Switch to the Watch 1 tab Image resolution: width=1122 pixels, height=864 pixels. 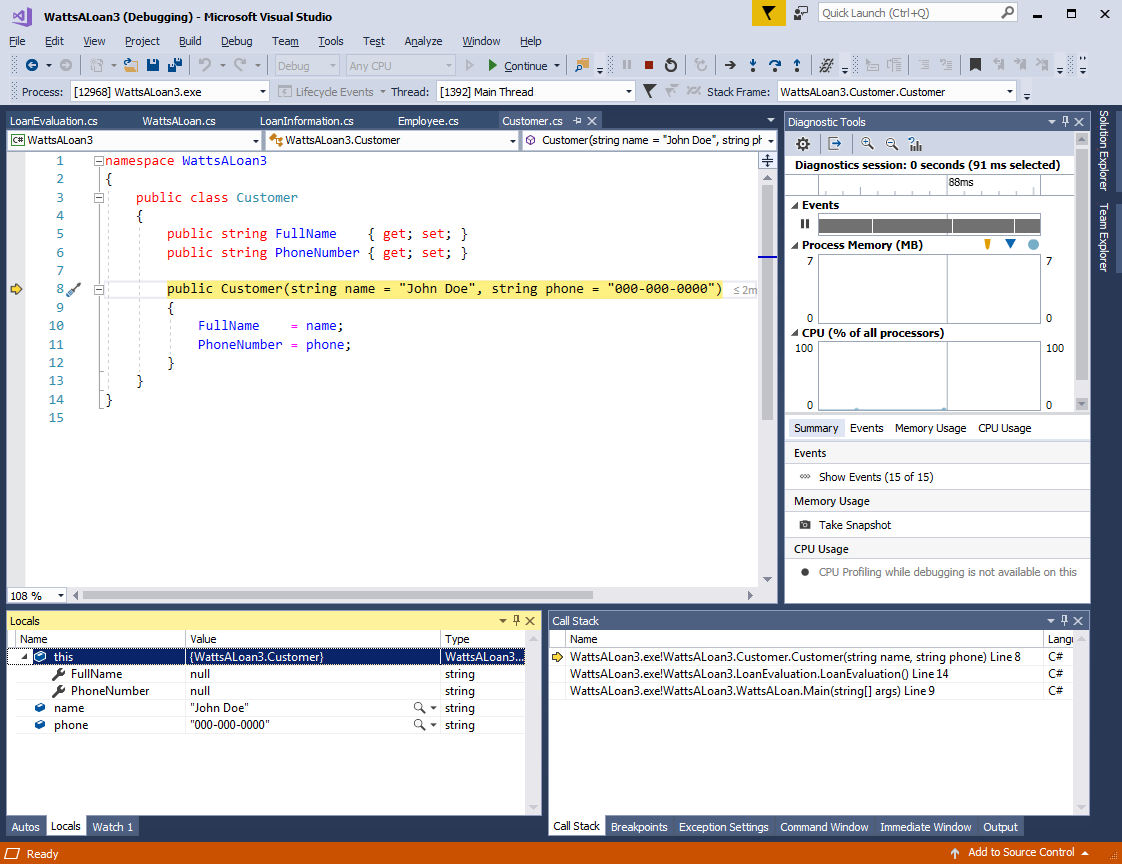pos(112,827)
